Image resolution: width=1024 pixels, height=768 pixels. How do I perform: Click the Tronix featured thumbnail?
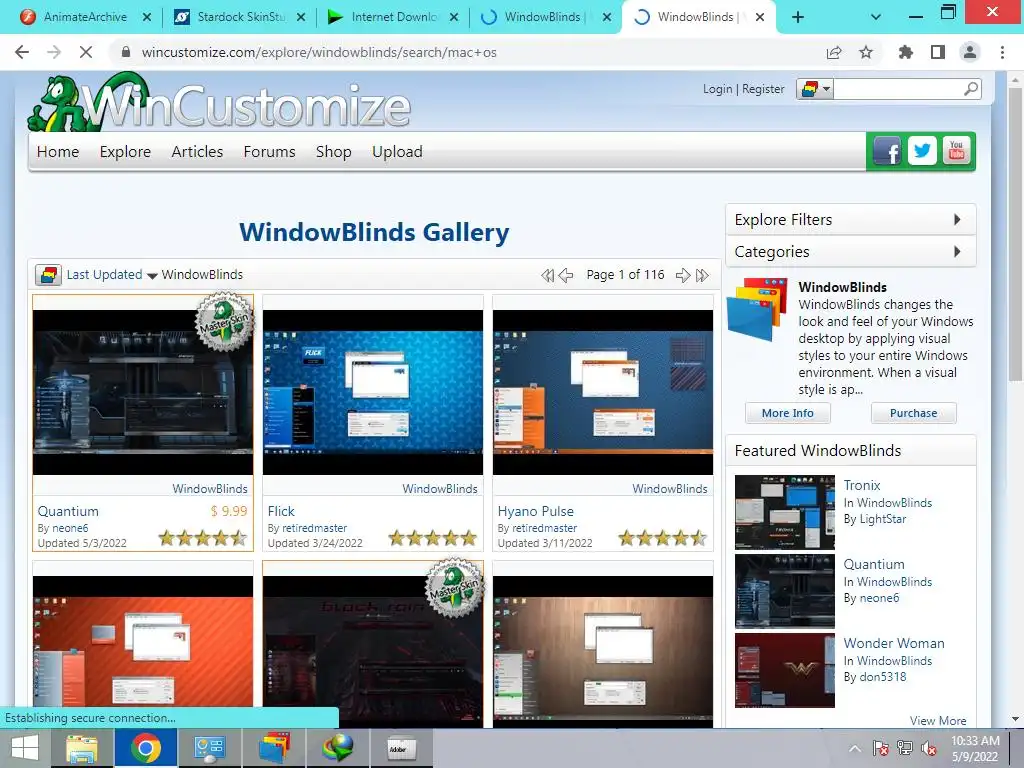[x=784, y=512]
